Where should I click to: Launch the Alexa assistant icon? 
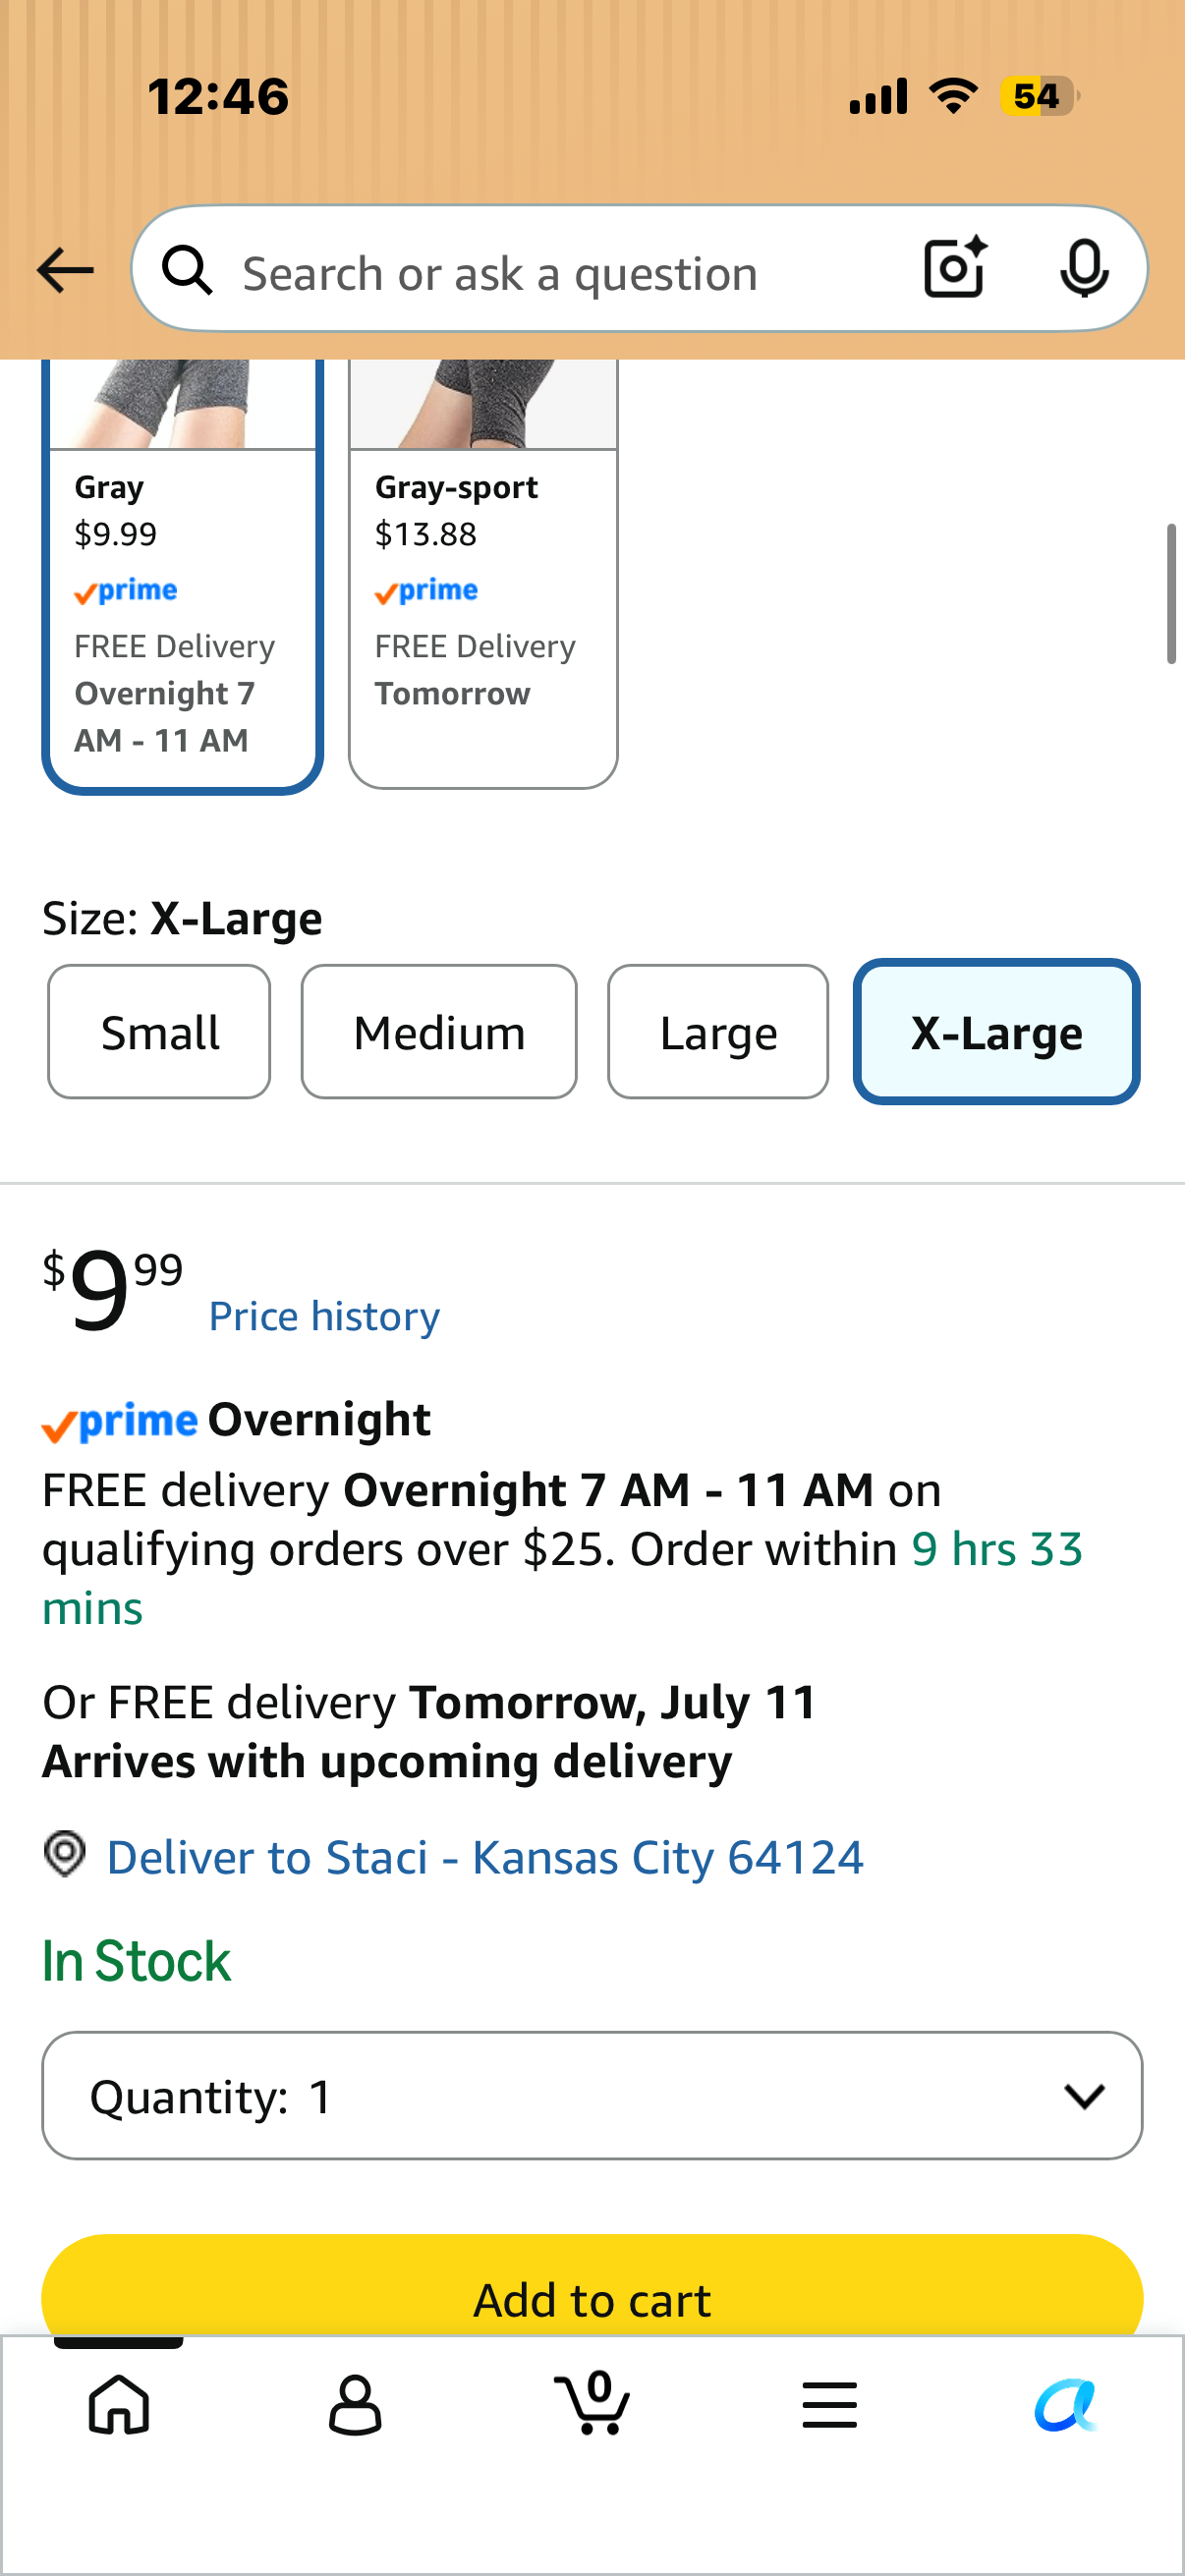pyautogui.click(x=1066, y=2404)
